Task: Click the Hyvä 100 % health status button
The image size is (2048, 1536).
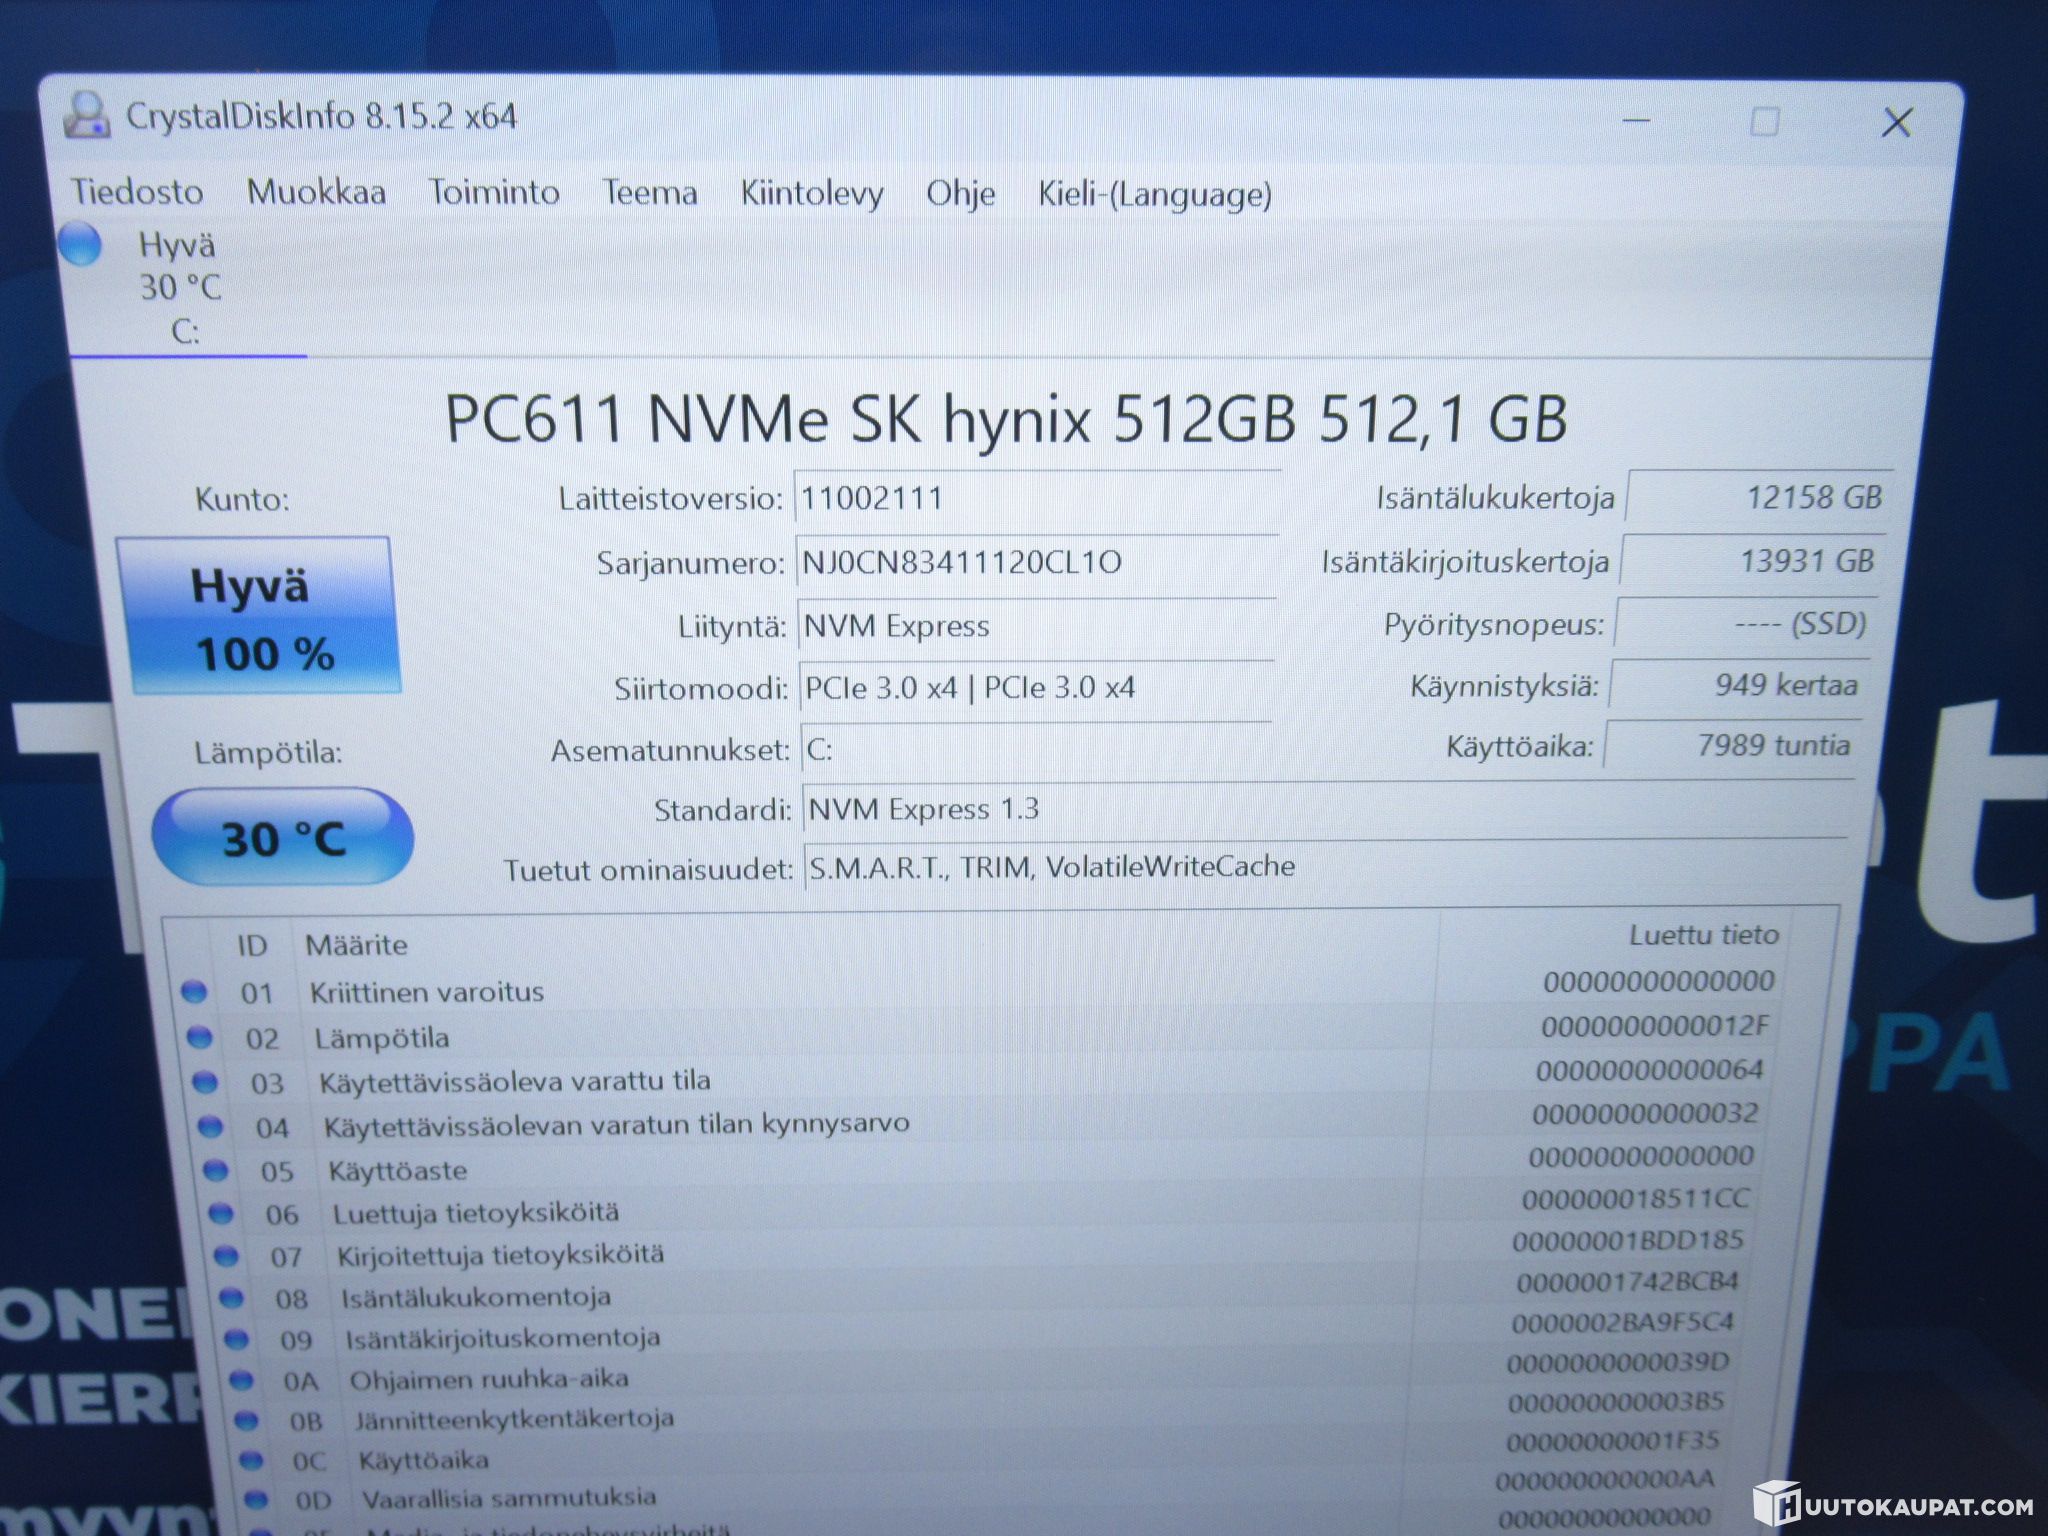Action: (x=258, y=617)
